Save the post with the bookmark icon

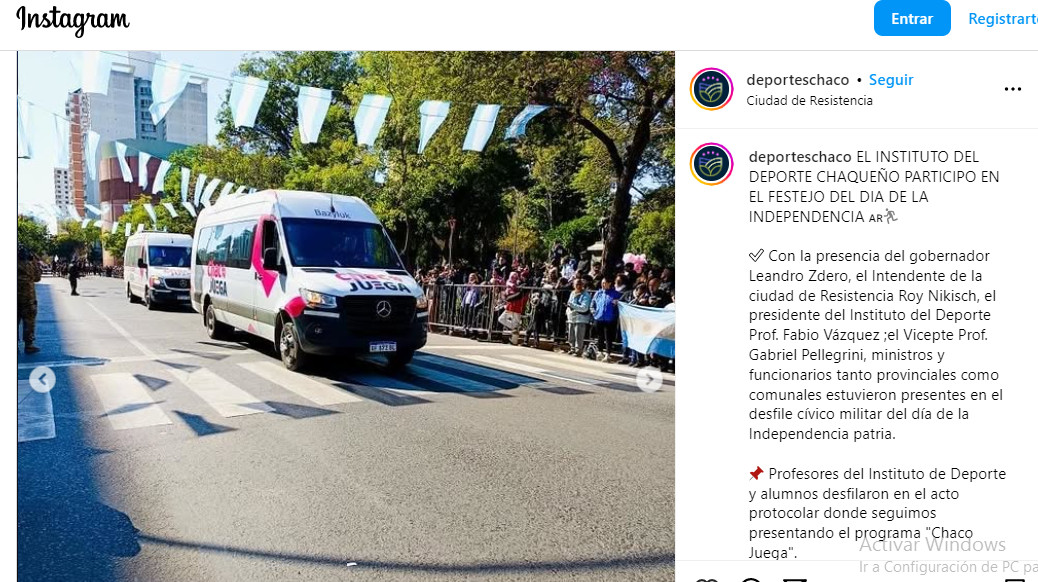pos(1014,580)
